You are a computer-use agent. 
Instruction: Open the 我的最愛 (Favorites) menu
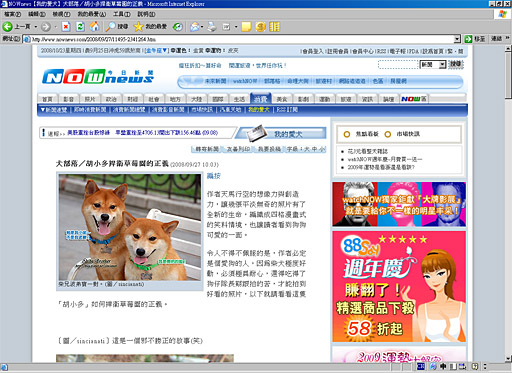(x=92, y=14)
